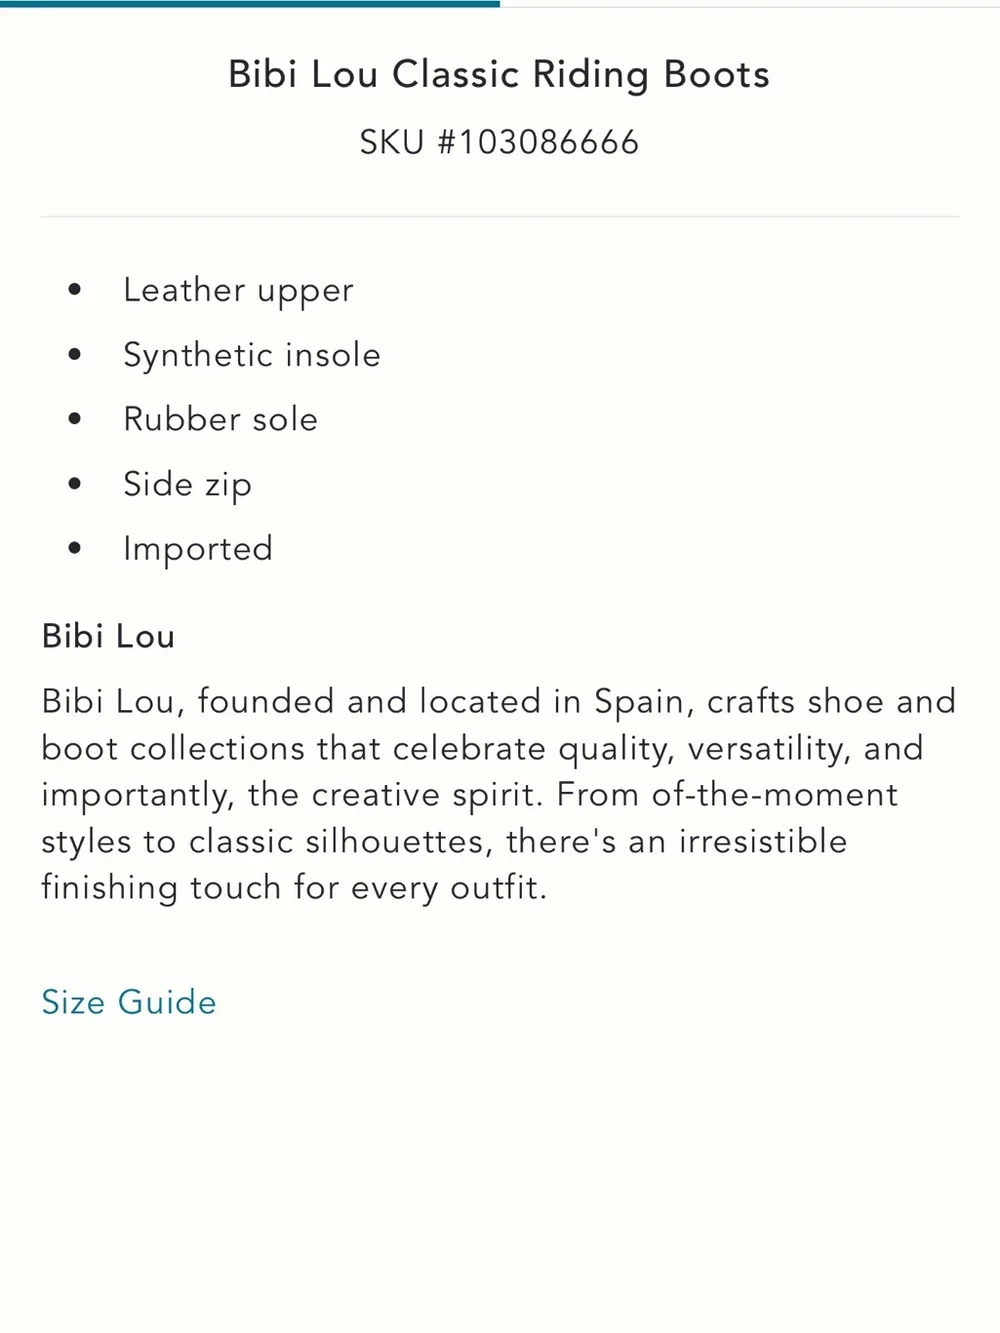1000x1333 pixels.
Task: Click the brand description paragraph
Action: click(499, 794)
